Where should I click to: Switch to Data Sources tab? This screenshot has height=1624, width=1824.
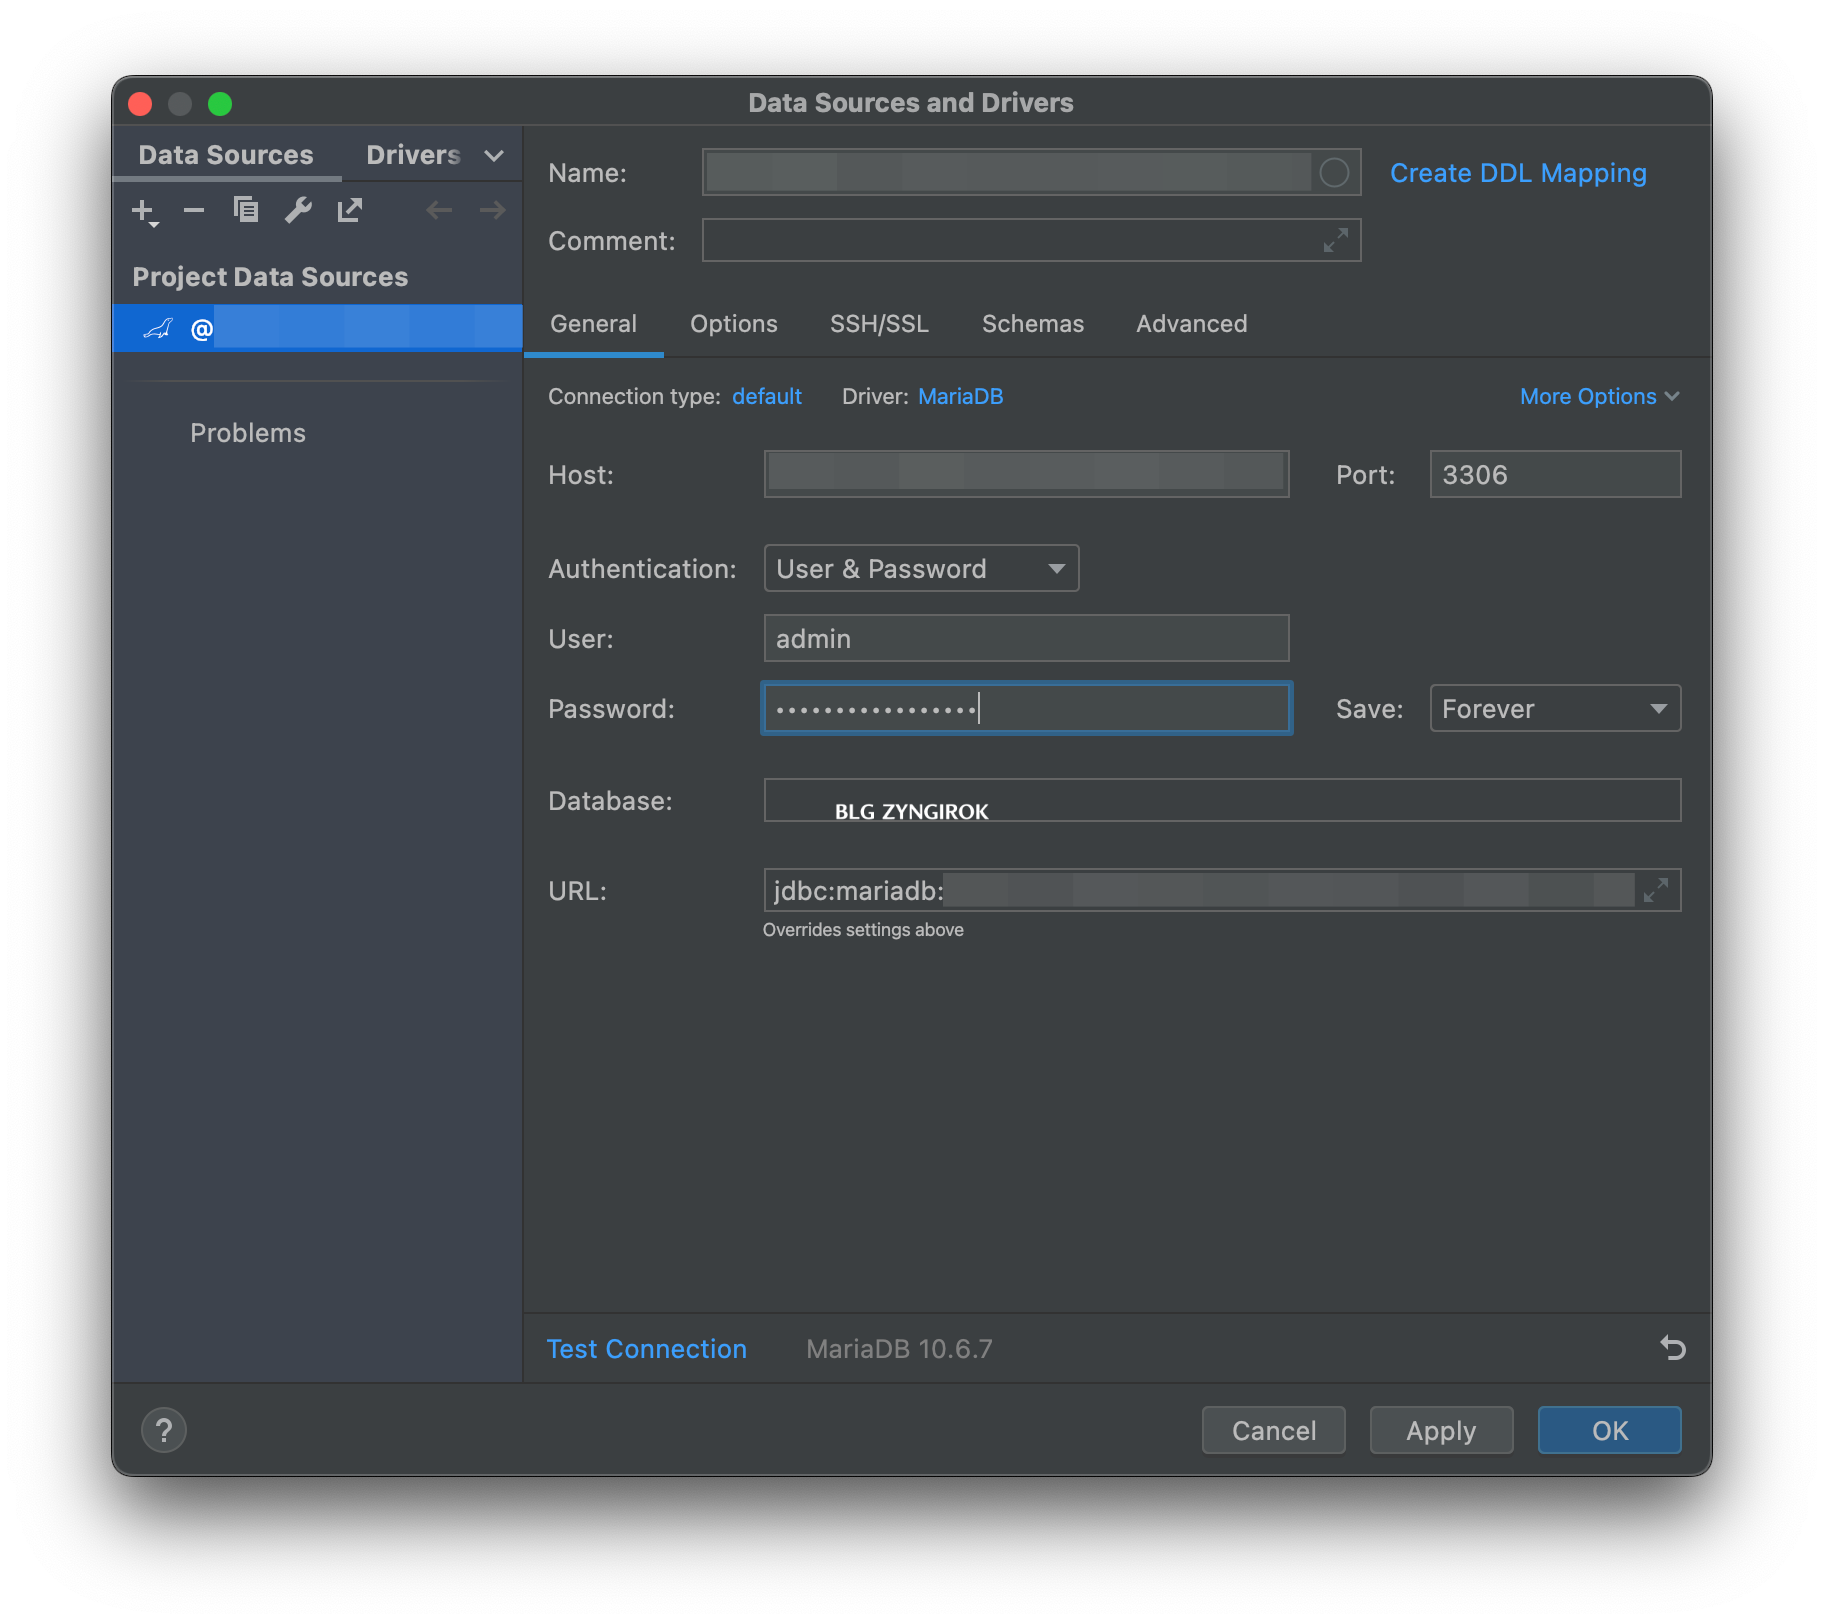point(226,155)
